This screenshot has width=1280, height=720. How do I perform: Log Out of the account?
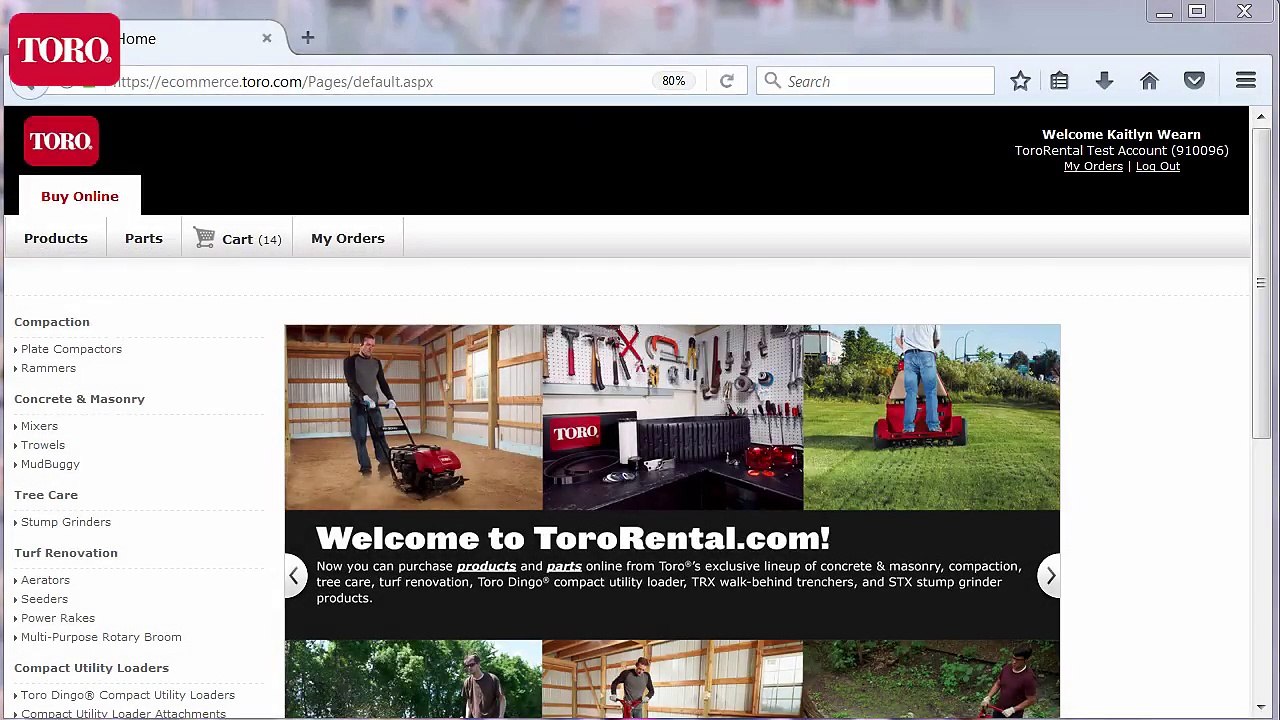point(1158,166)
